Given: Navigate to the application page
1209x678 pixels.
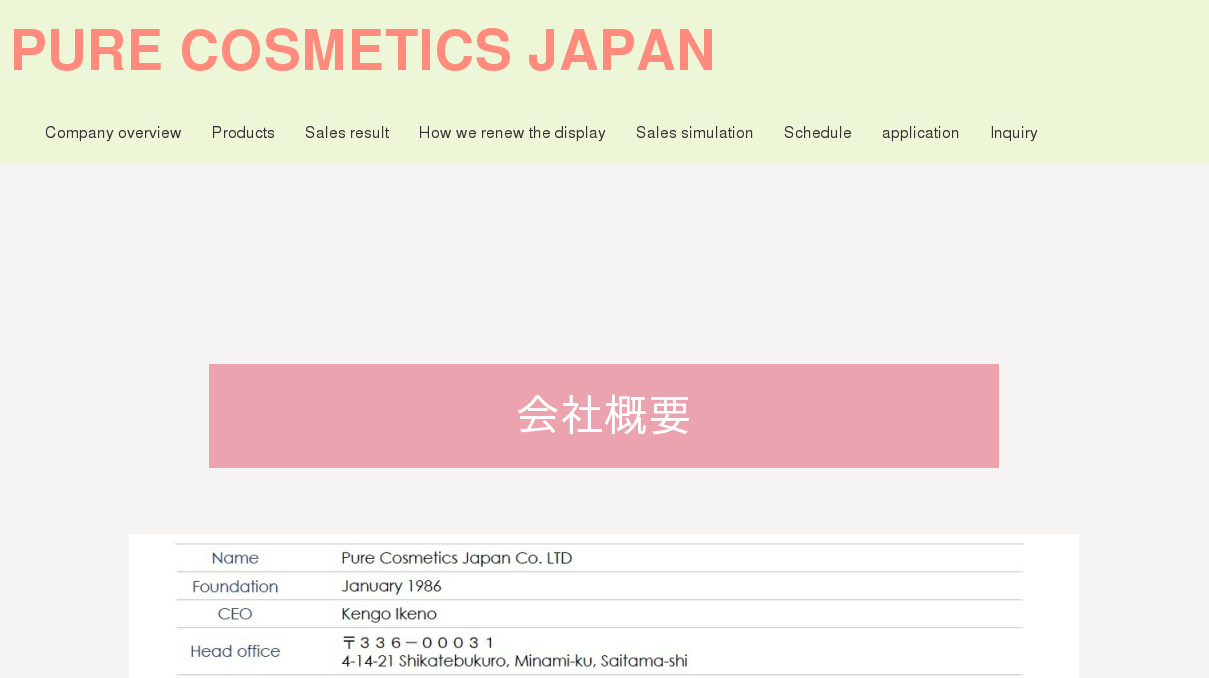Looking at the screenshot, I should click(920, 133).
